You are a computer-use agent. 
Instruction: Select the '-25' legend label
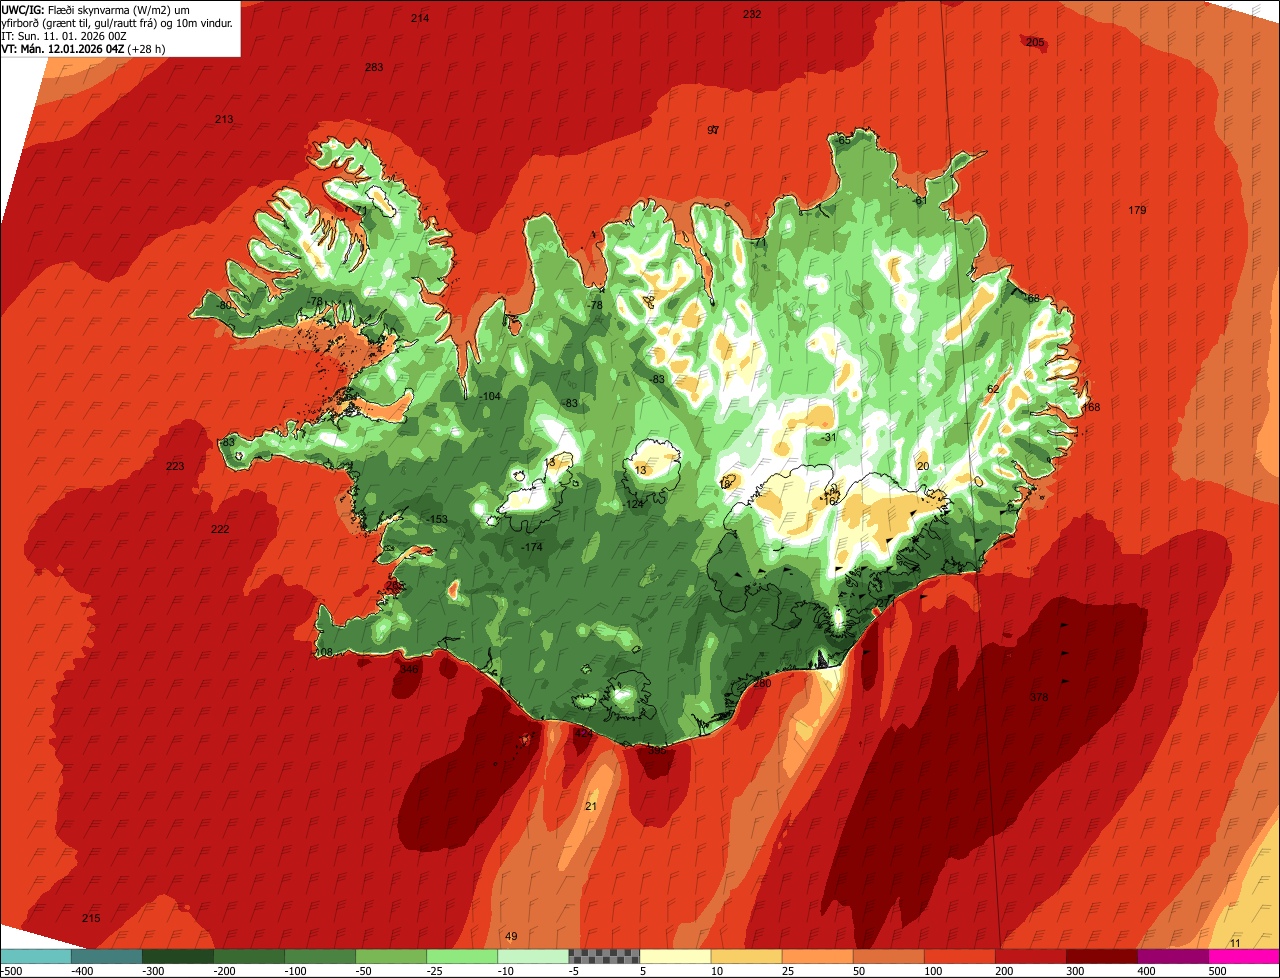coord(437,970)
